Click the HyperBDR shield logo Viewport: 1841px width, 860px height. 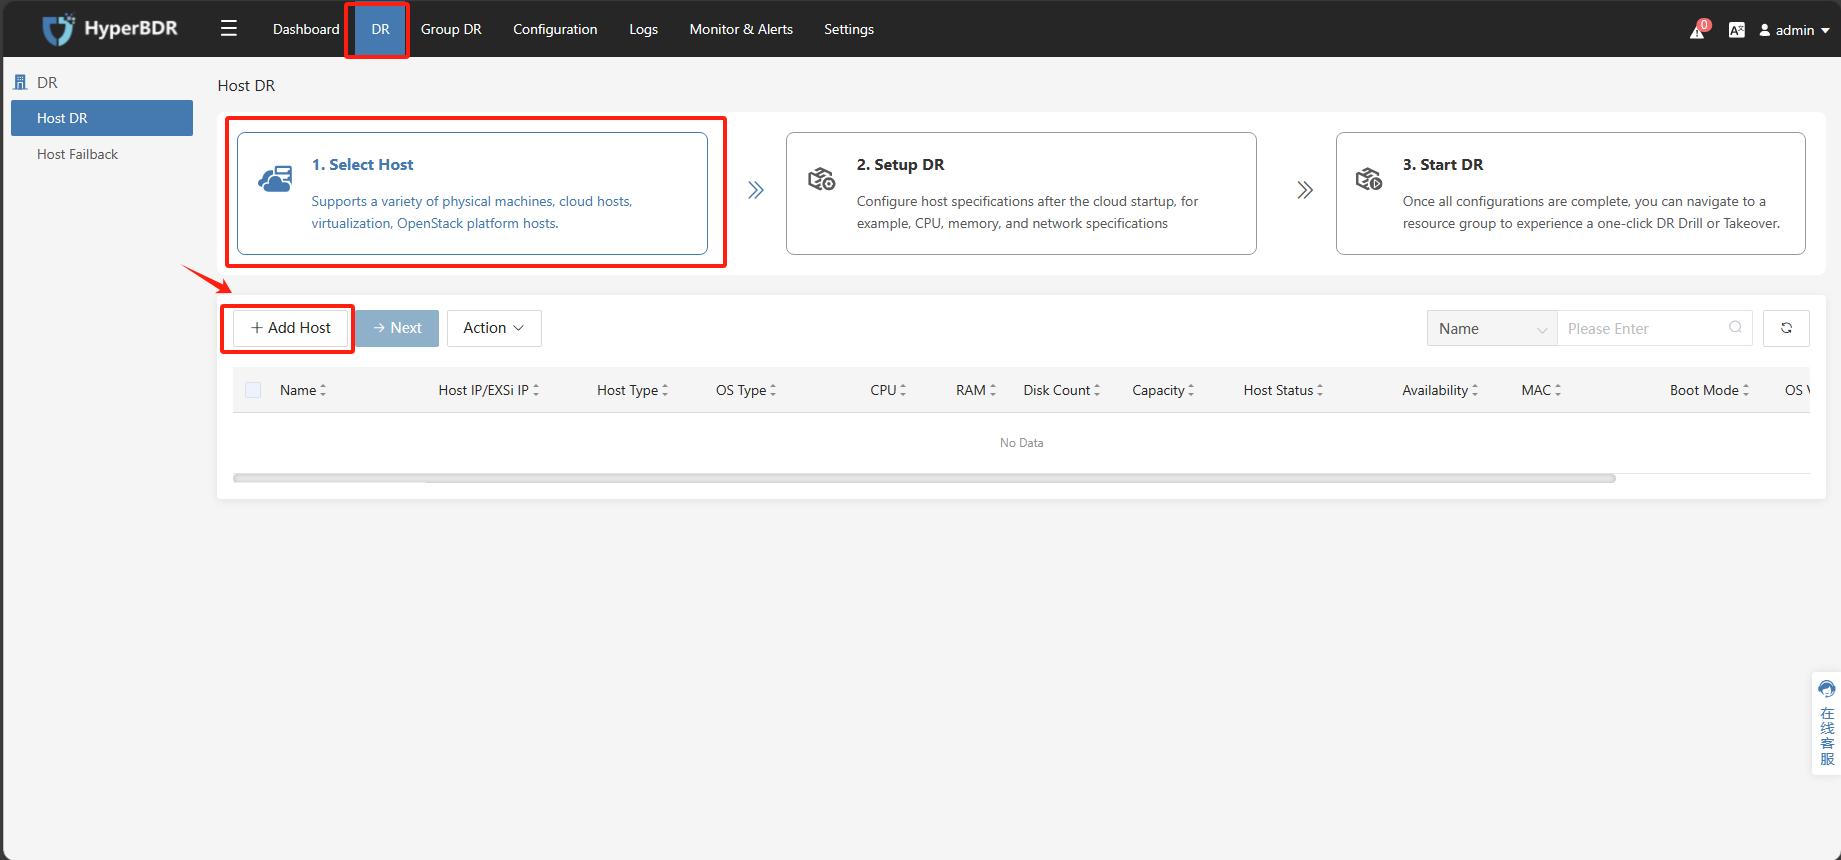pyautogui.click(x=58, y=29)
